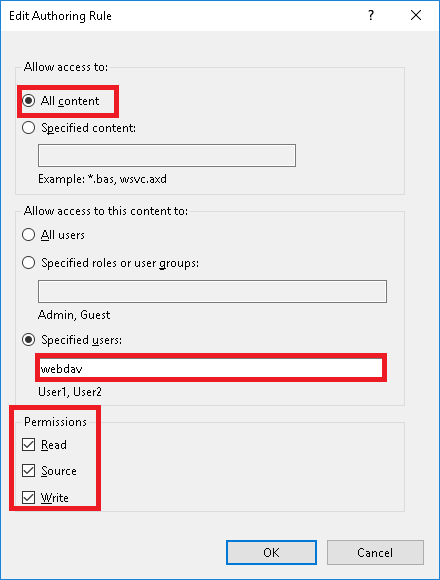Click the Read permission label
This screenshot has height=580, width=440.
[x=54, y=445]
